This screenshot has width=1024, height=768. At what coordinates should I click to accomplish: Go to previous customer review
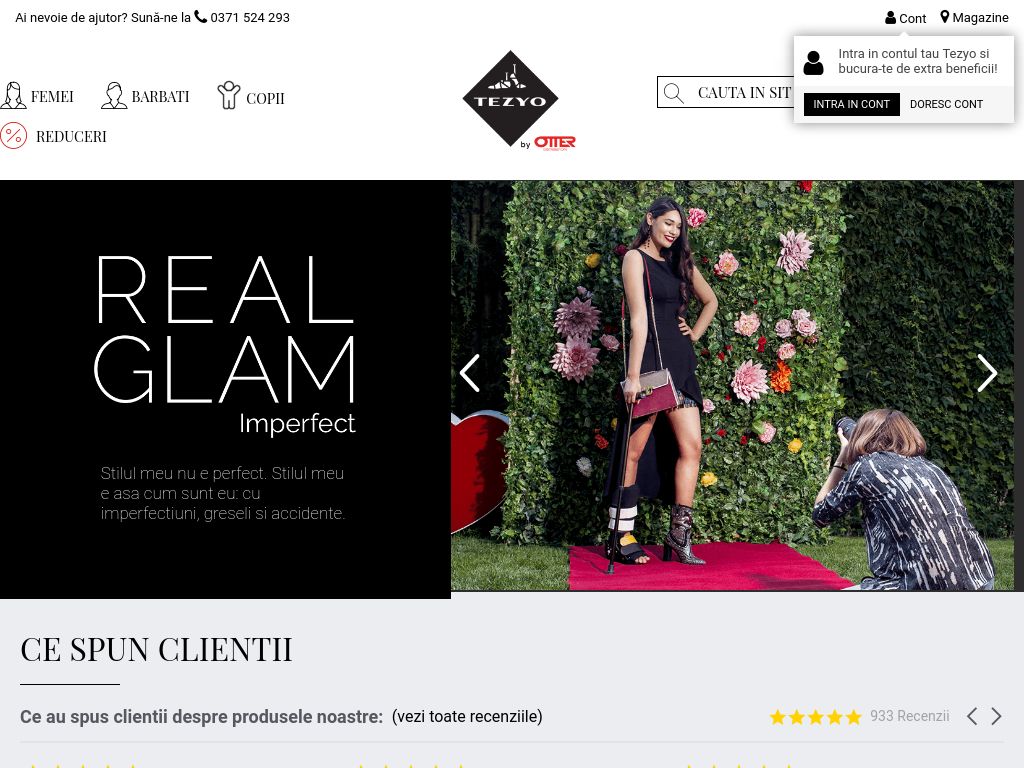(972, 716)
